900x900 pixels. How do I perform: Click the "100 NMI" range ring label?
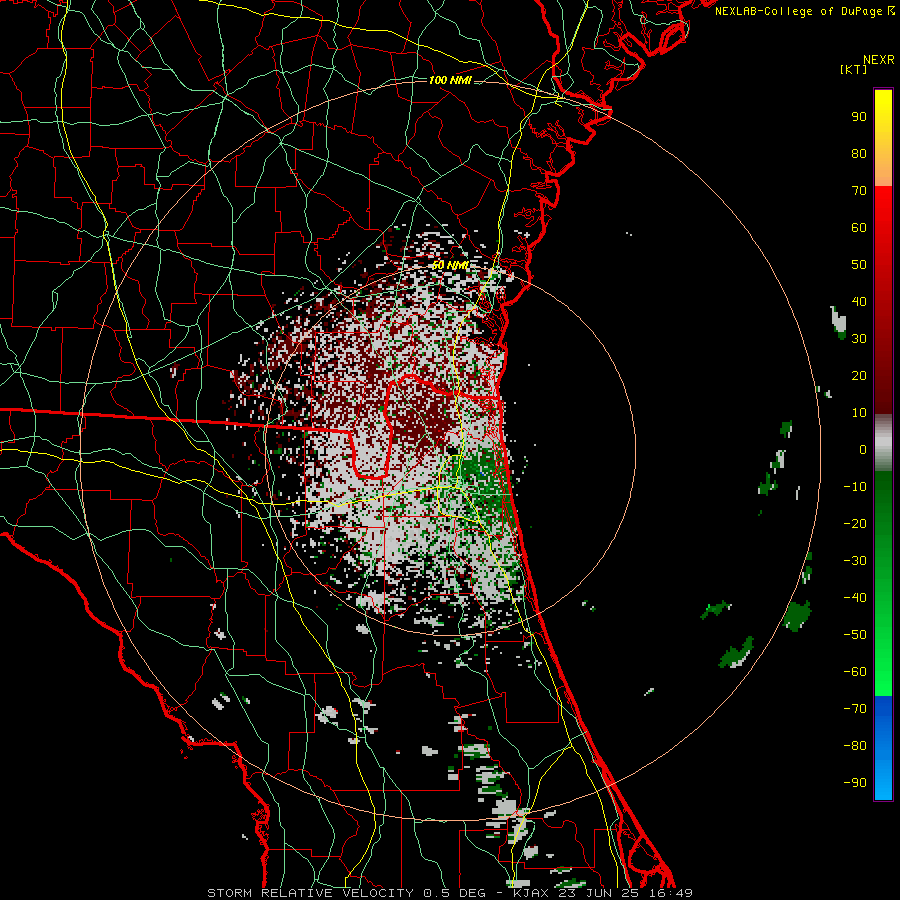click(x=450, y=80)
